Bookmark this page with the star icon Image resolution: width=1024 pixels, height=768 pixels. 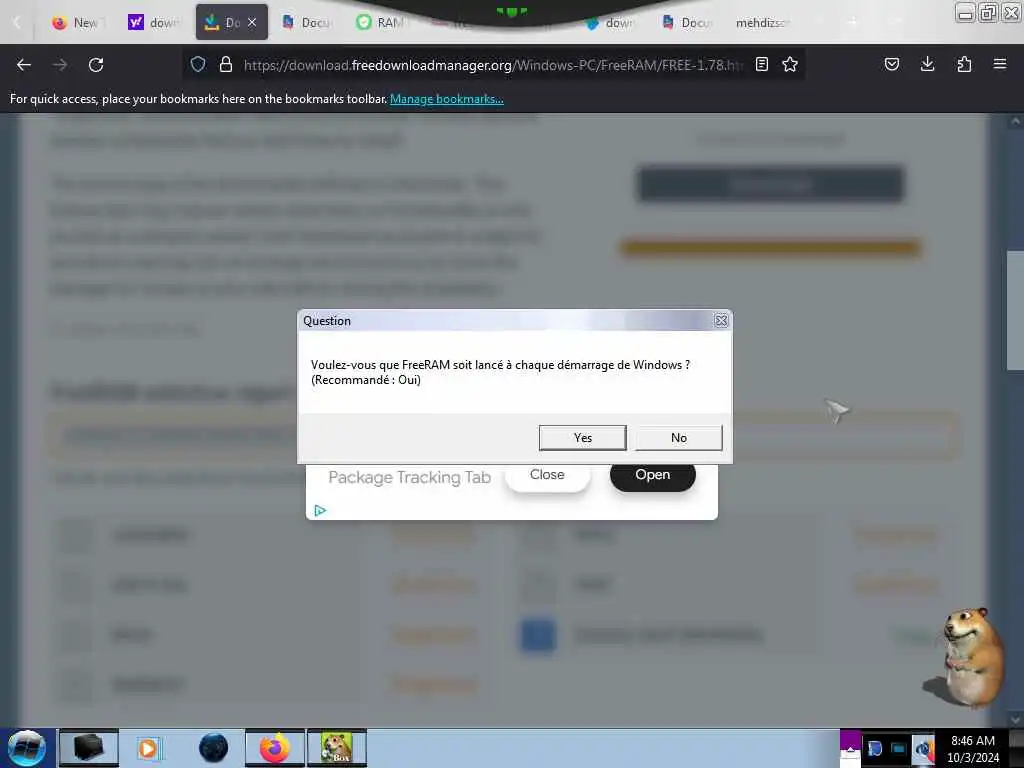pyautogui.click(x=790, y=64)
